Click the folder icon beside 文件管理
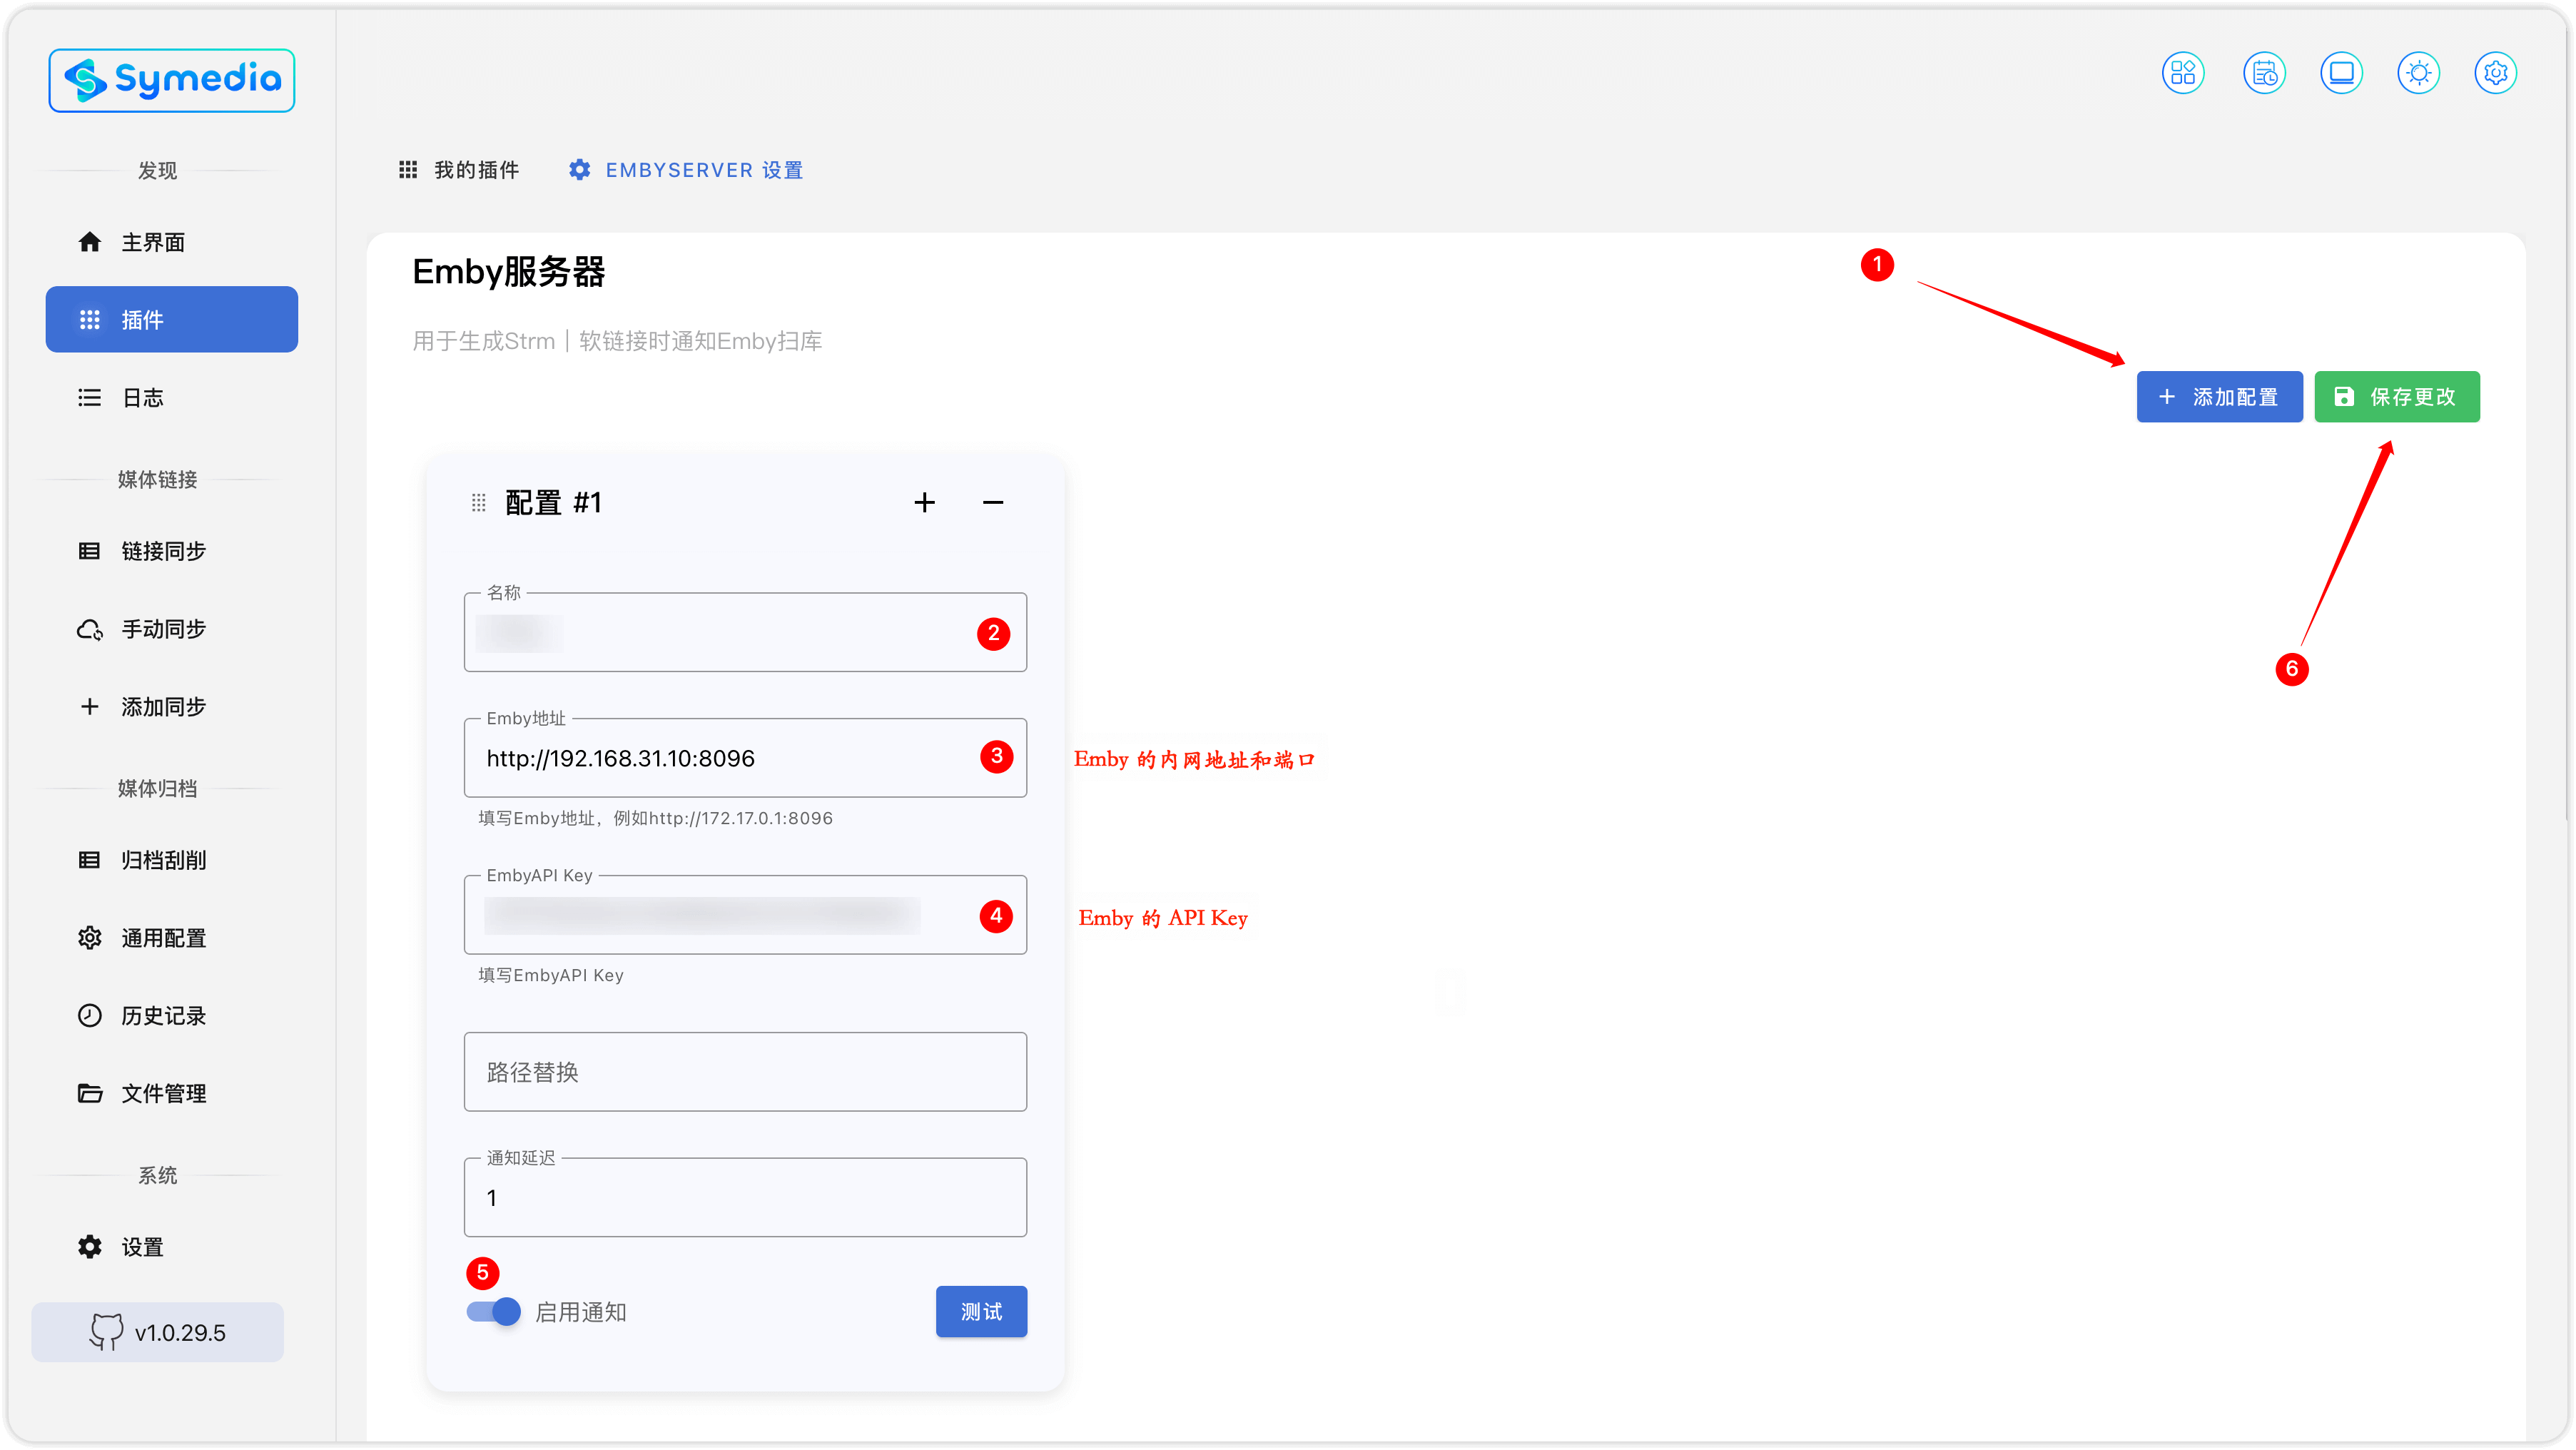This screenshot has height=1450, width=2576. 90,1093
